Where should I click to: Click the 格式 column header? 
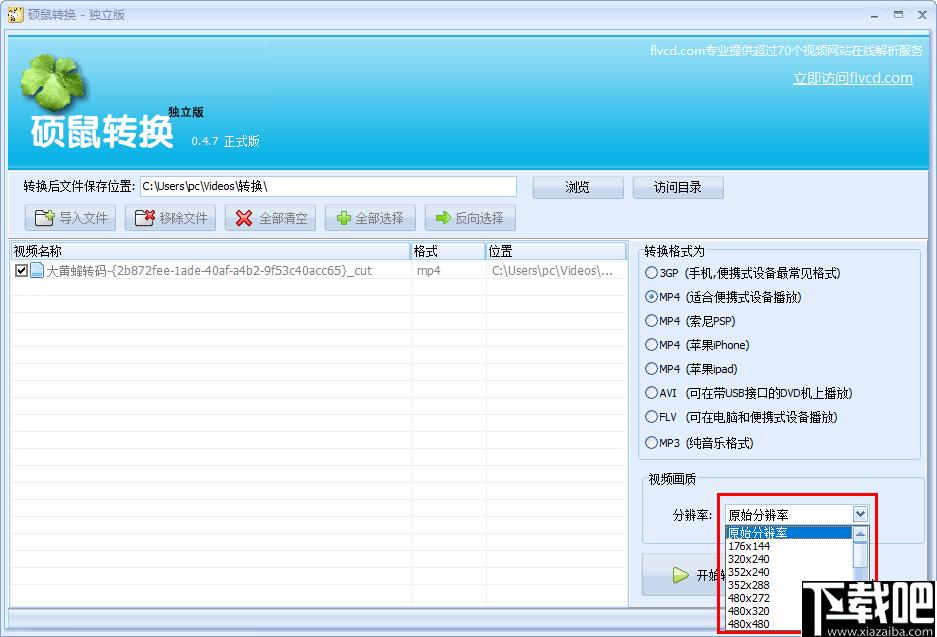[448, 251]
